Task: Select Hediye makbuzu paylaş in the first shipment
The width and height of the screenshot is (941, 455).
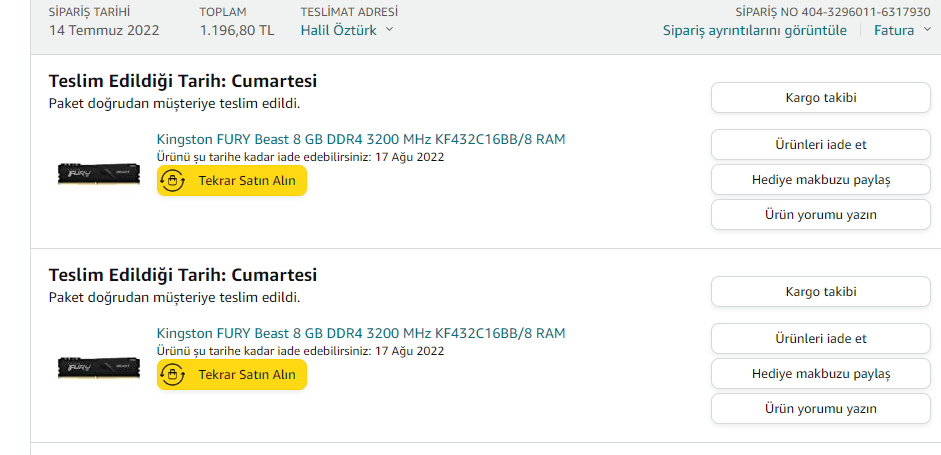Action: (821, 180)
